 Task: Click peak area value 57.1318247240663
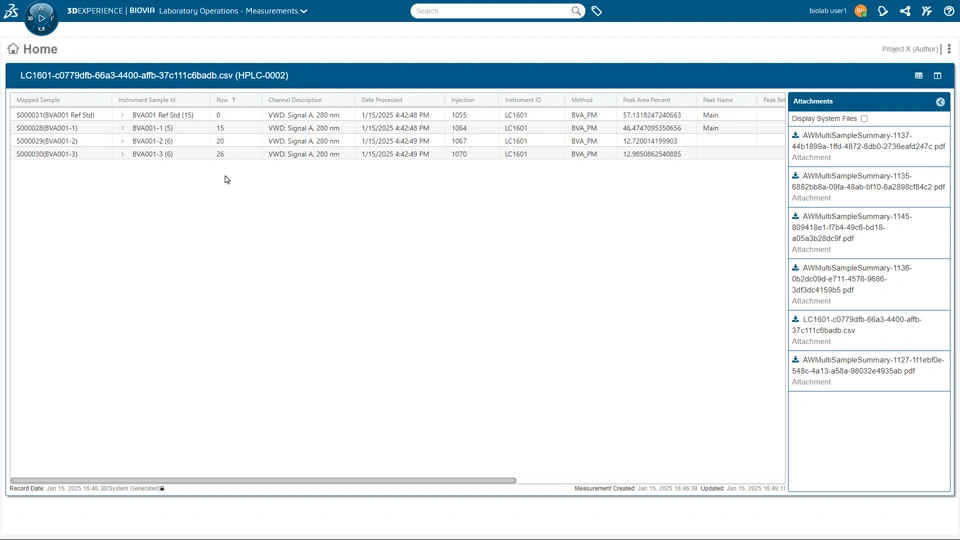[652, 115]
